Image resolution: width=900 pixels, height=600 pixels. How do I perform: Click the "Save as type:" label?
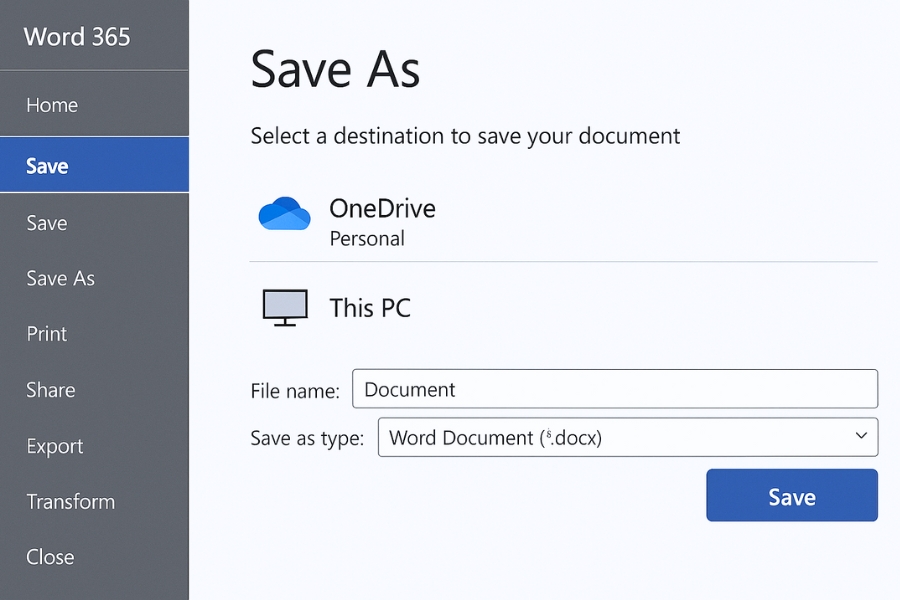(x=307, y=438)
